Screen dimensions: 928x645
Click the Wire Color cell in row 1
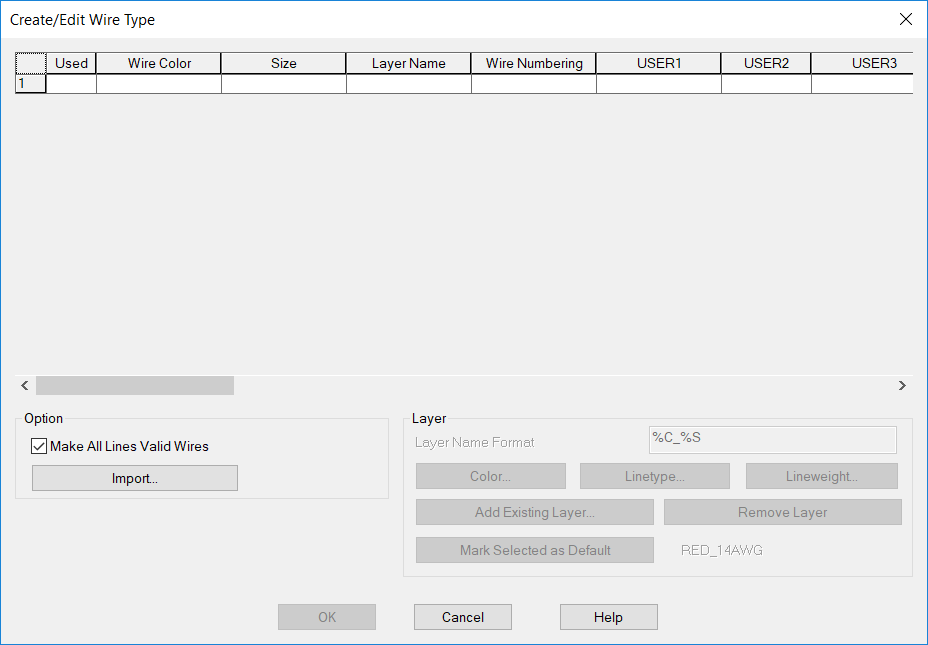tap(159, 83)
